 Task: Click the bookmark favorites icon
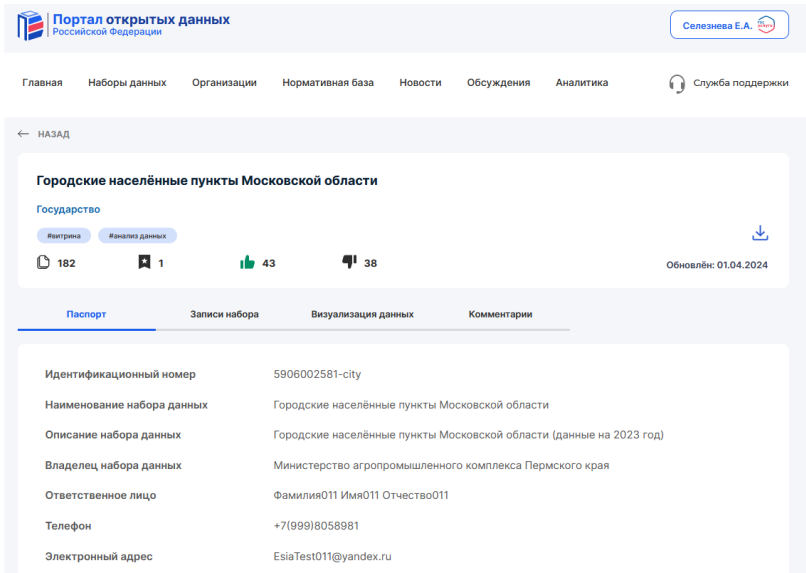(144, 263)
